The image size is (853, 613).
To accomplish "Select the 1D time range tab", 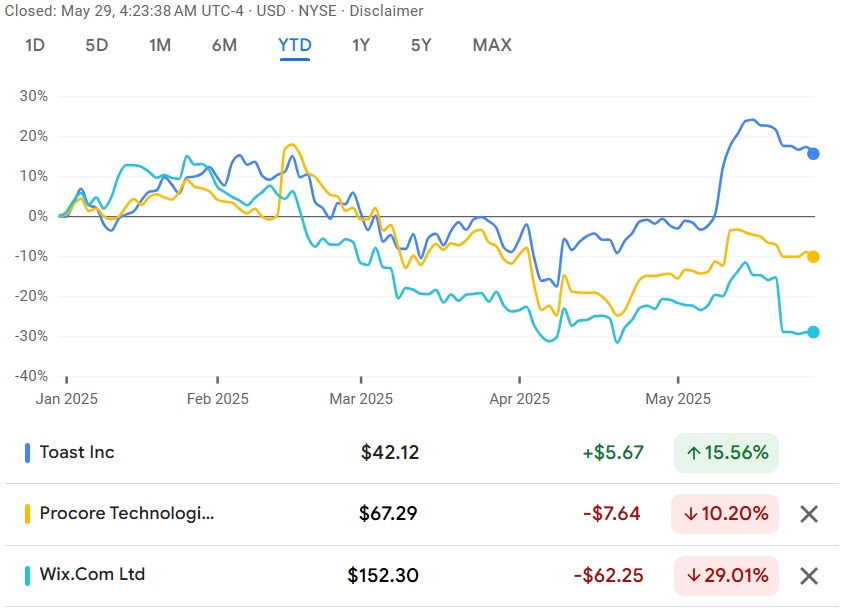I will (35, 45).
